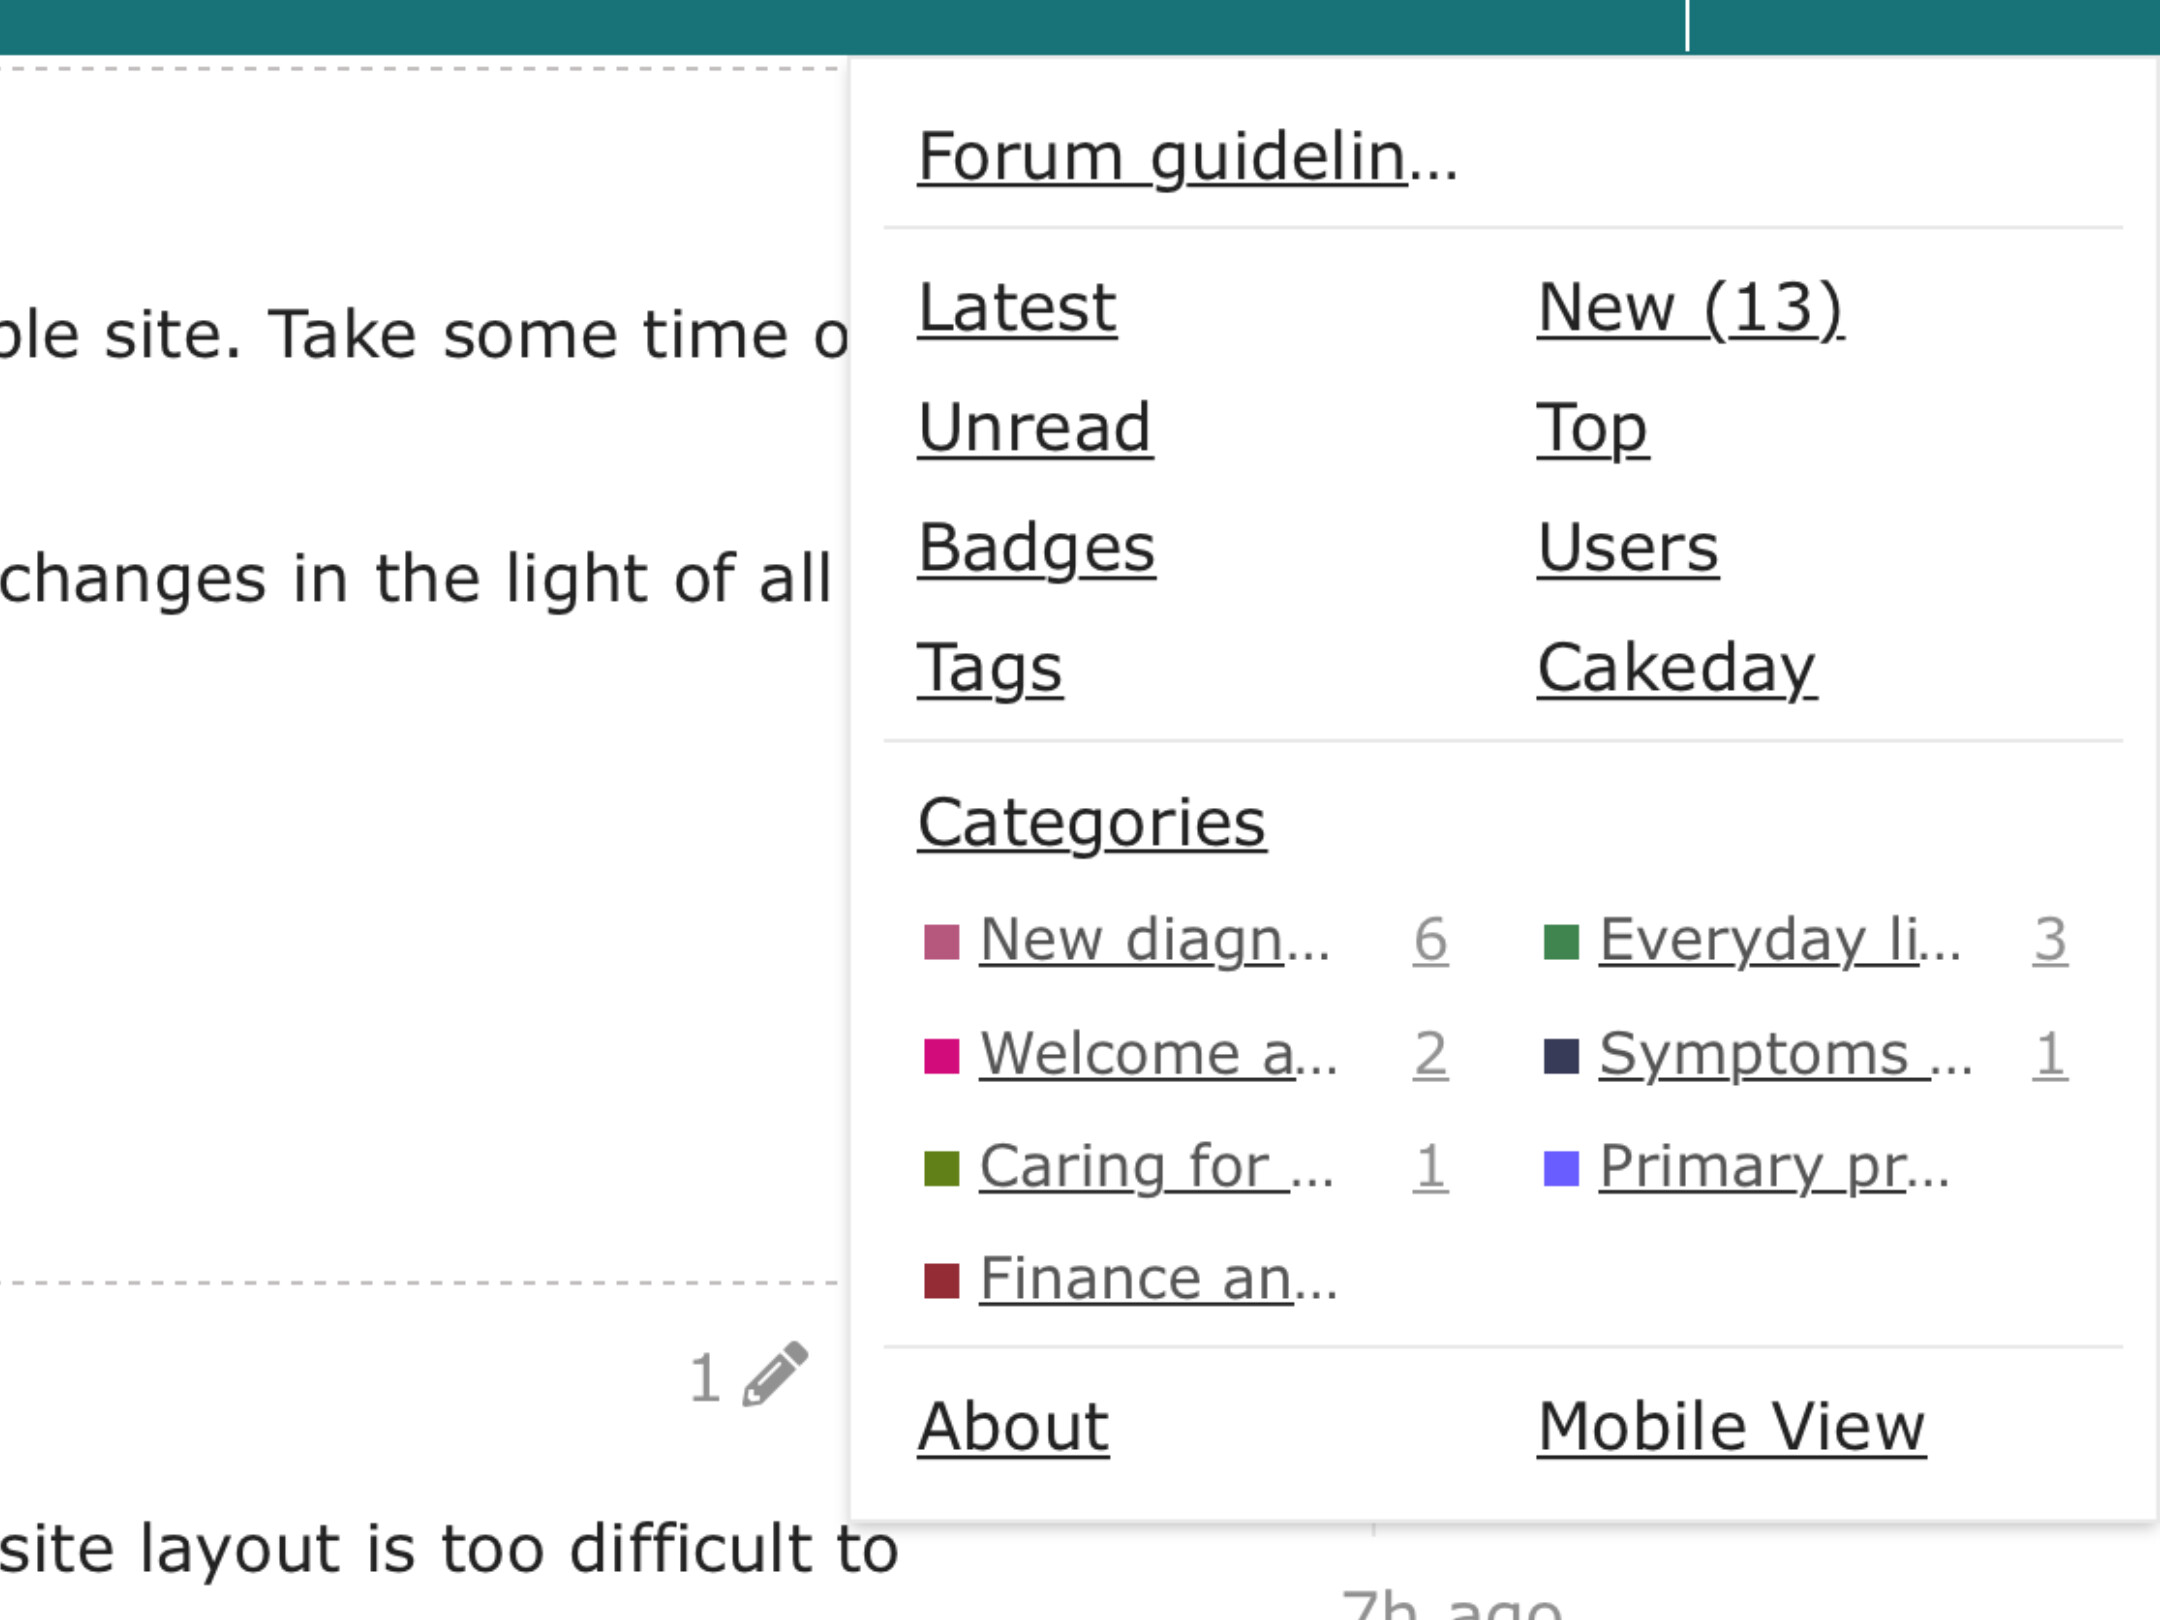This screenshot has height=1620, width=2160.
Task: Browse the Tags page
Action: pyautogui.click(x=990, y=668)
